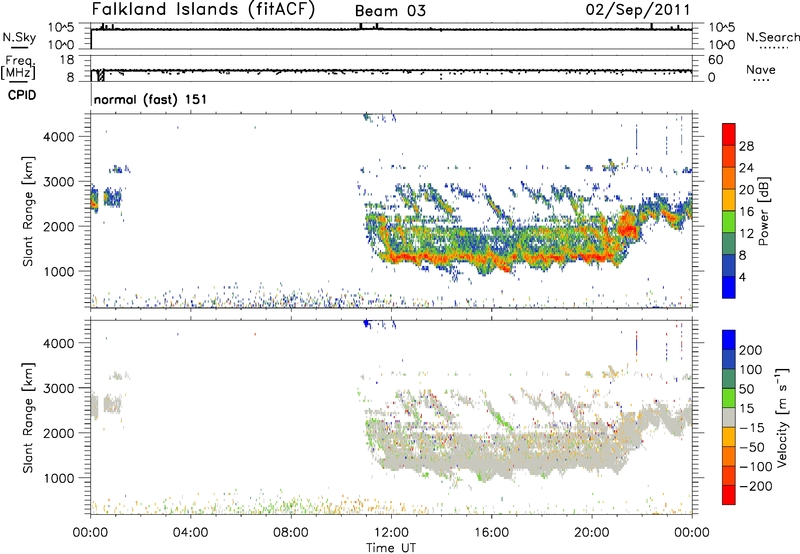Click the blue top Velocity colorbar segment
This screenshot has width=800, height=554.
(x=729, y=340)
